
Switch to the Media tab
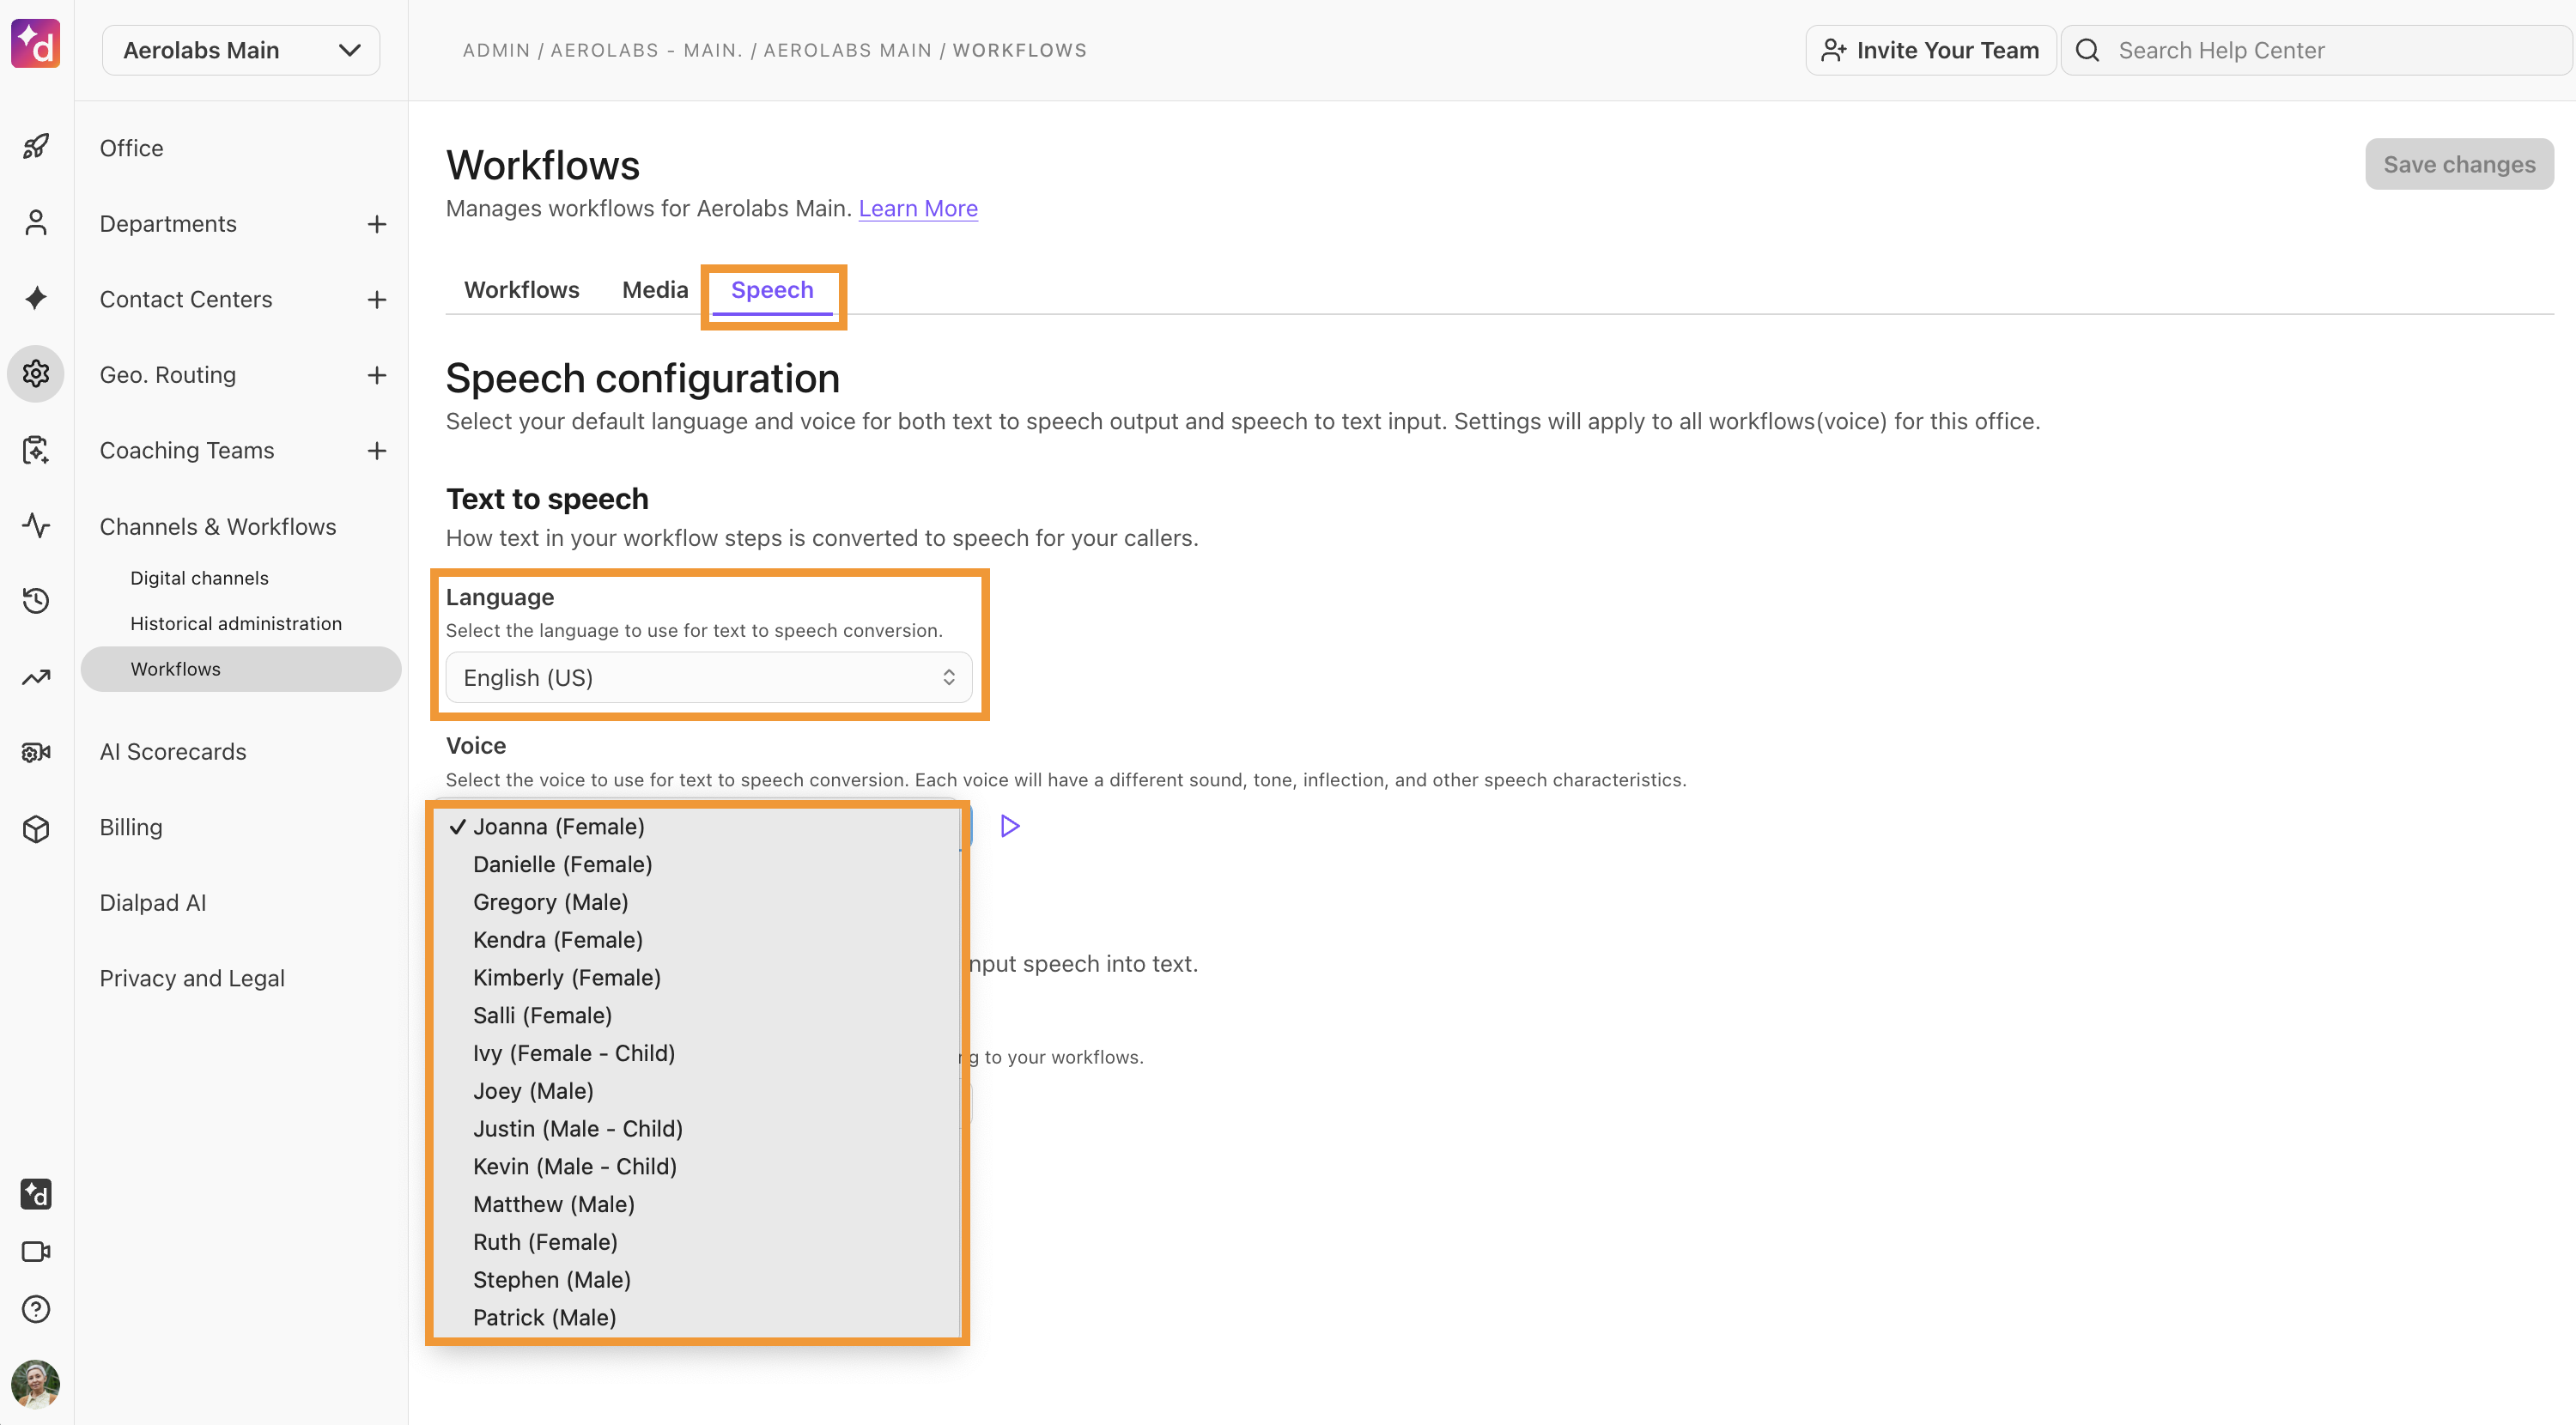pos(655,290)
